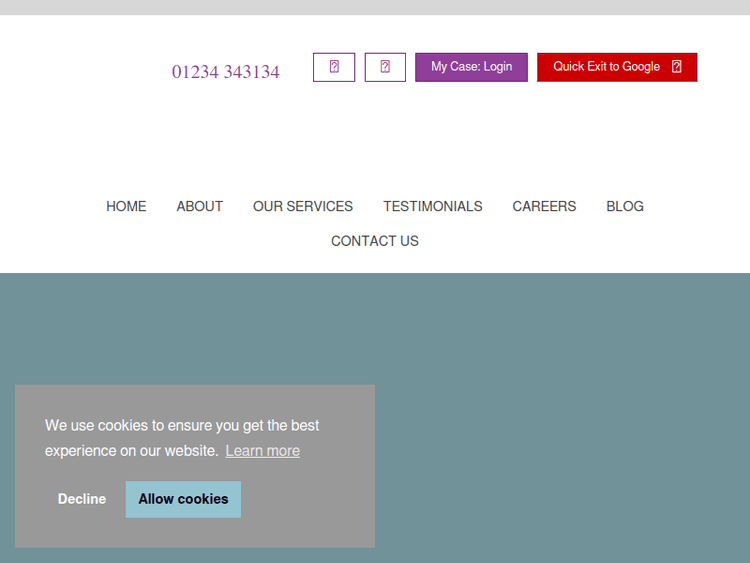Image resolution: width=750 pixels, height=563 pixels.
Task: Open the ABOUT menu item
Action: click(x=200, y=206)
